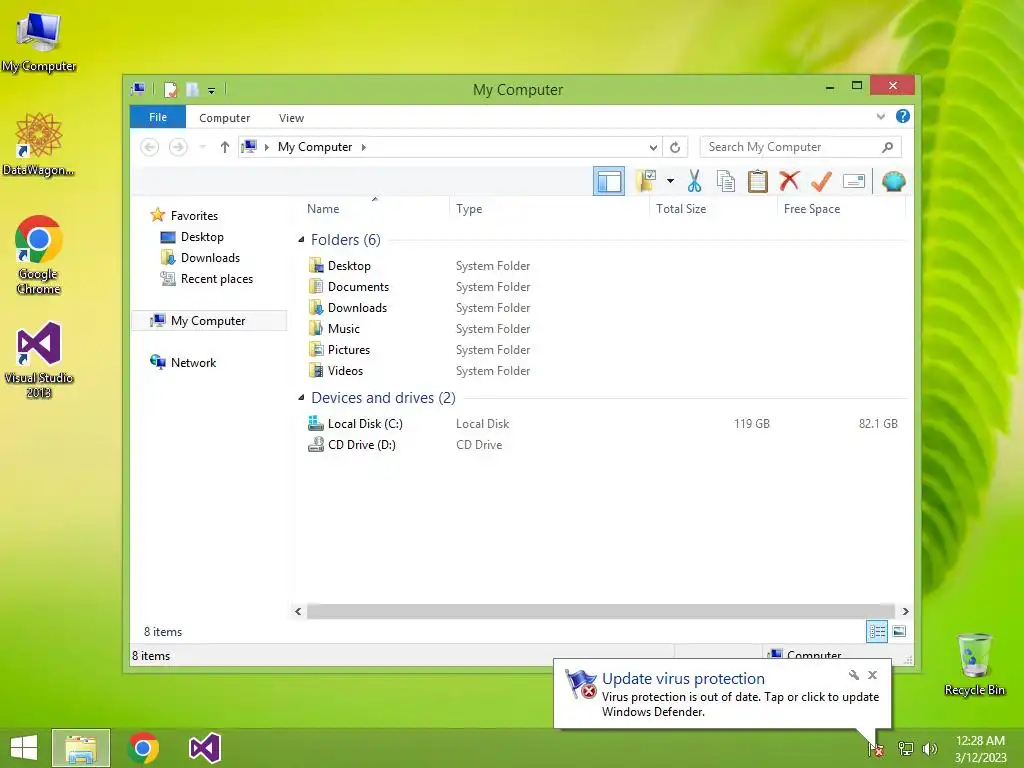Click the Cut scissors toolbar icon
This screenshot has height=768, width=1024.
[x=694, y=182]
